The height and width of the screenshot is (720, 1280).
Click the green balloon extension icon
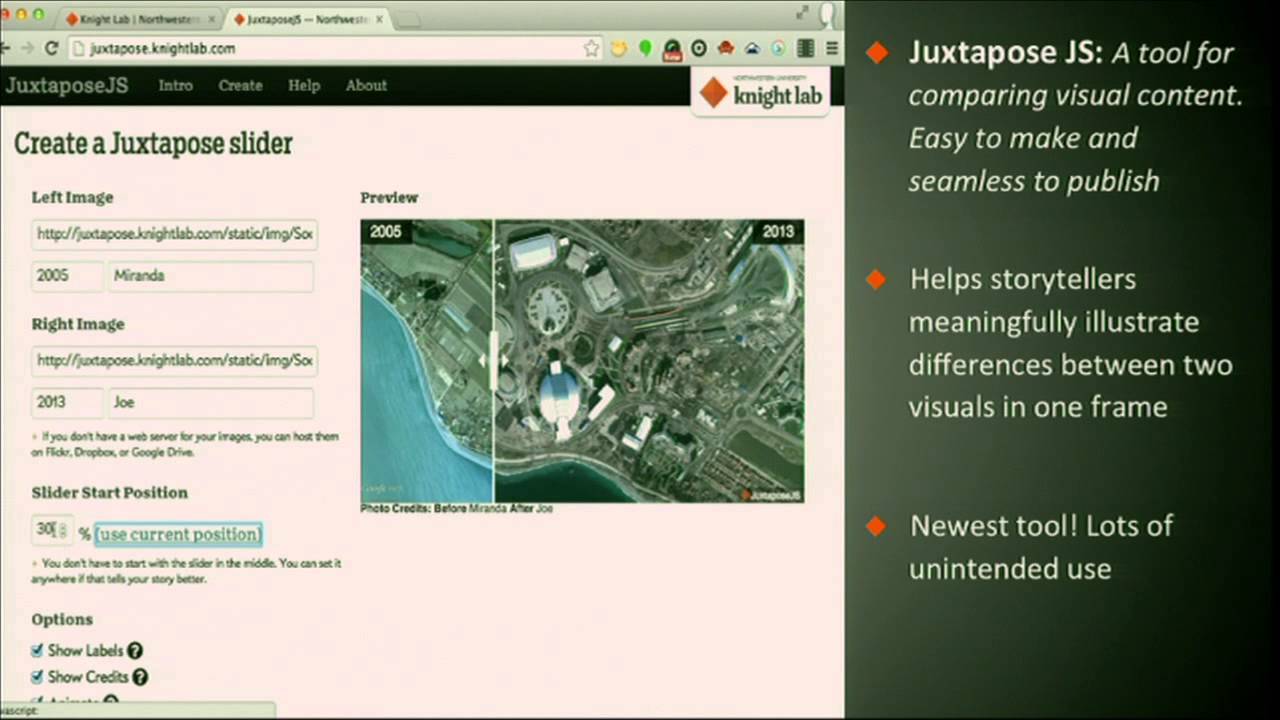646,48
